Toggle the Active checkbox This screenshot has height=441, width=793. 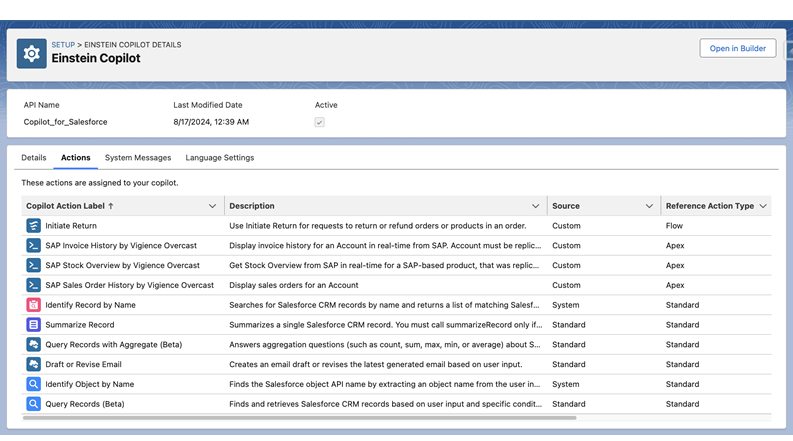point(319,122)
